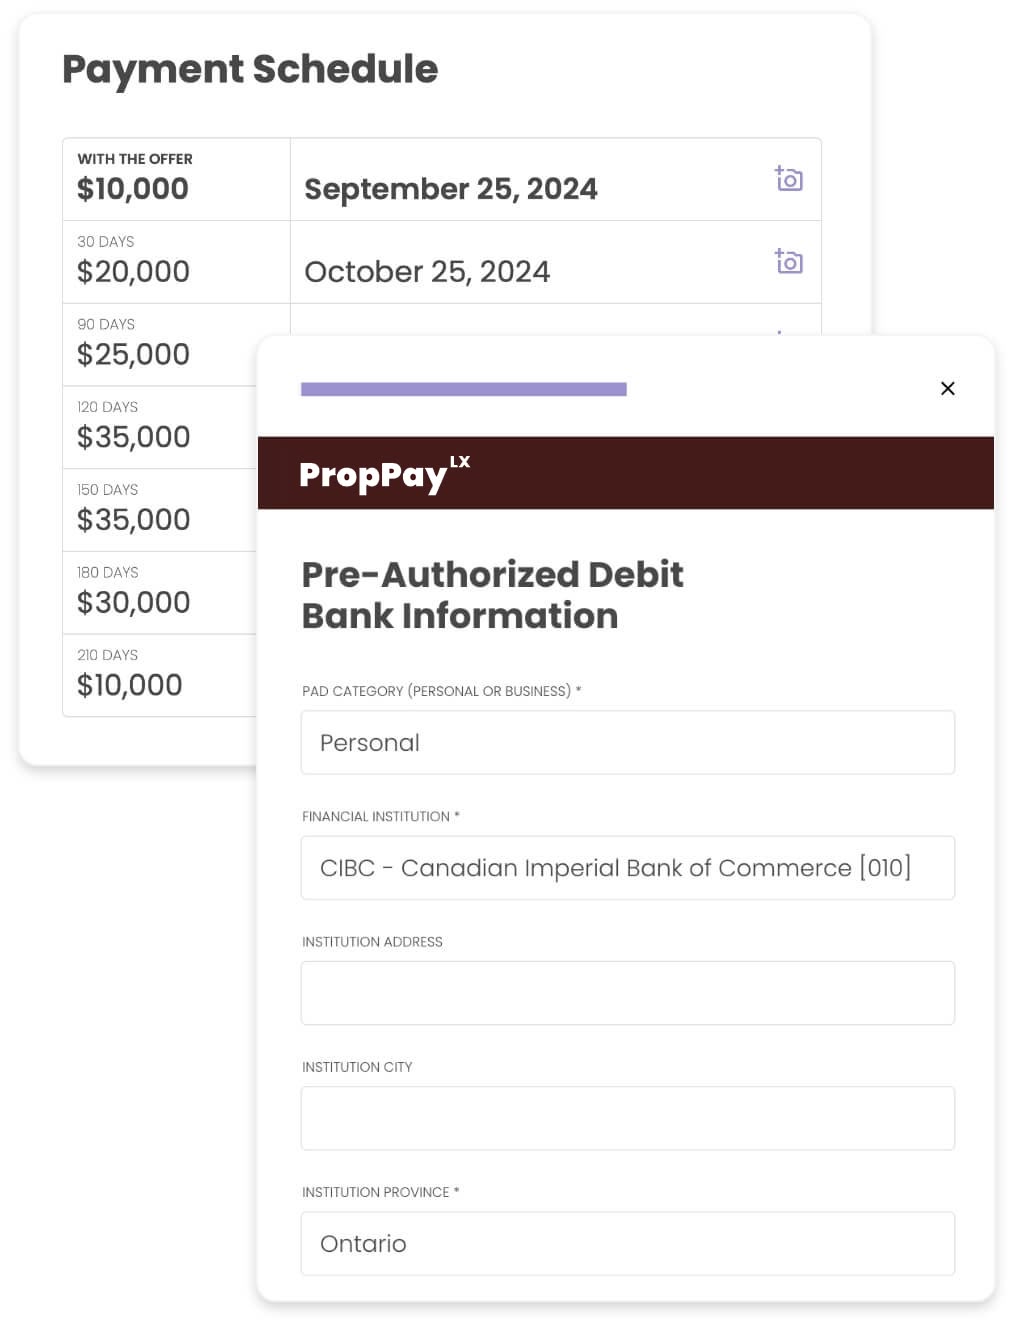This screenshot has height=1326, width=1014.
Task: Click the PropPay LX logo
Action: point(384,473)
